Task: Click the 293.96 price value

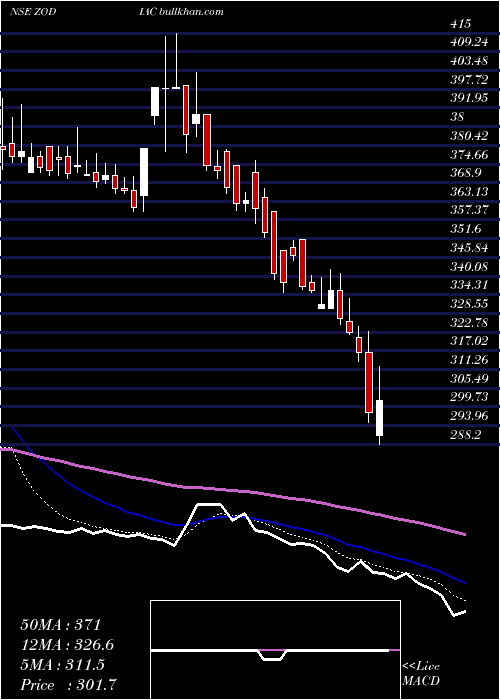Action: [x=468, y=417]
